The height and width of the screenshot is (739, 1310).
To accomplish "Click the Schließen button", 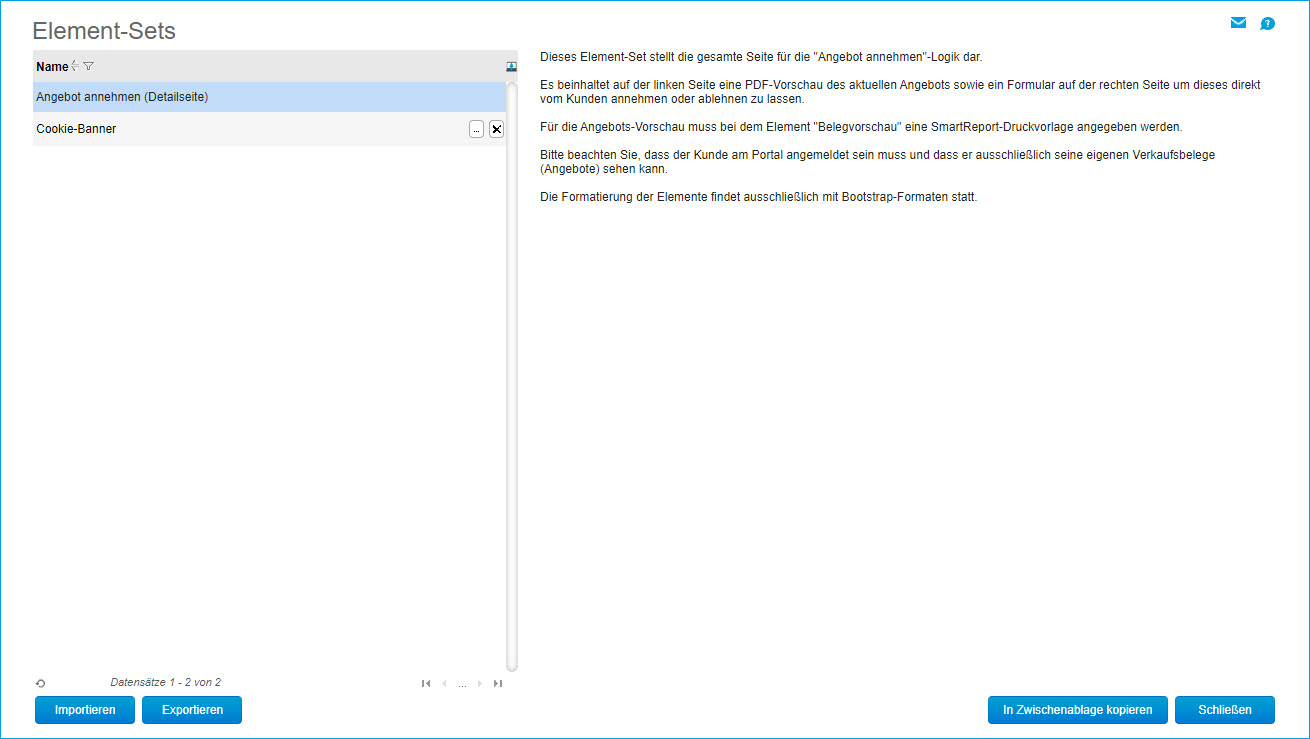I will 1225,710.
